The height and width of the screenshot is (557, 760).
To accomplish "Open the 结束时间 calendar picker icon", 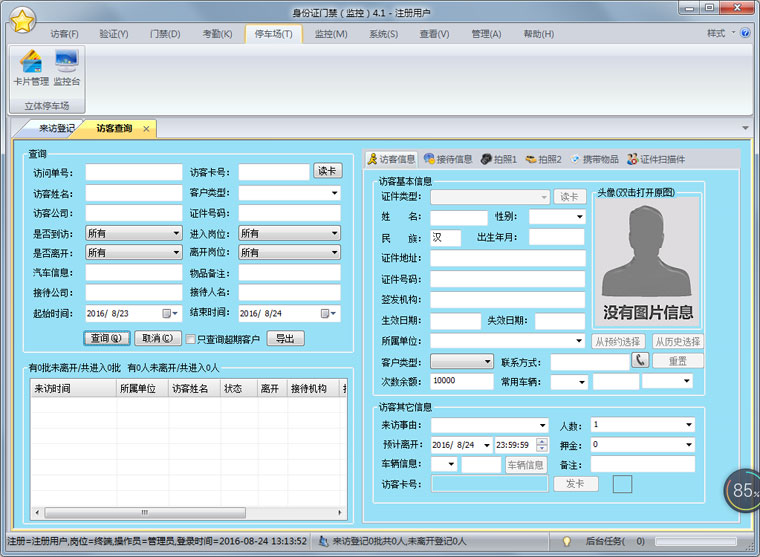I will (x=328, y=314).
